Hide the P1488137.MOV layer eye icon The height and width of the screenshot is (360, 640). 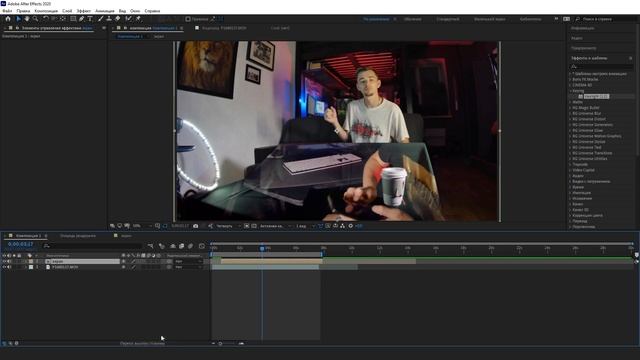[x=4, y=267]
